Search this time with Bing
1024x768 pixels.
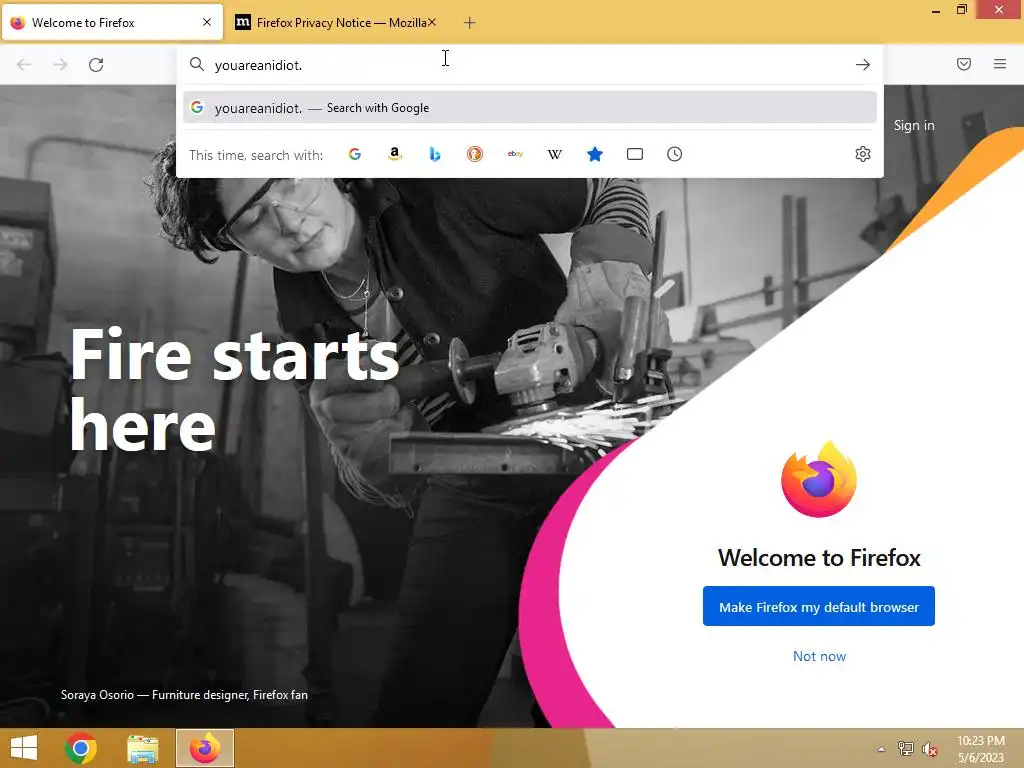pos(435,154)
